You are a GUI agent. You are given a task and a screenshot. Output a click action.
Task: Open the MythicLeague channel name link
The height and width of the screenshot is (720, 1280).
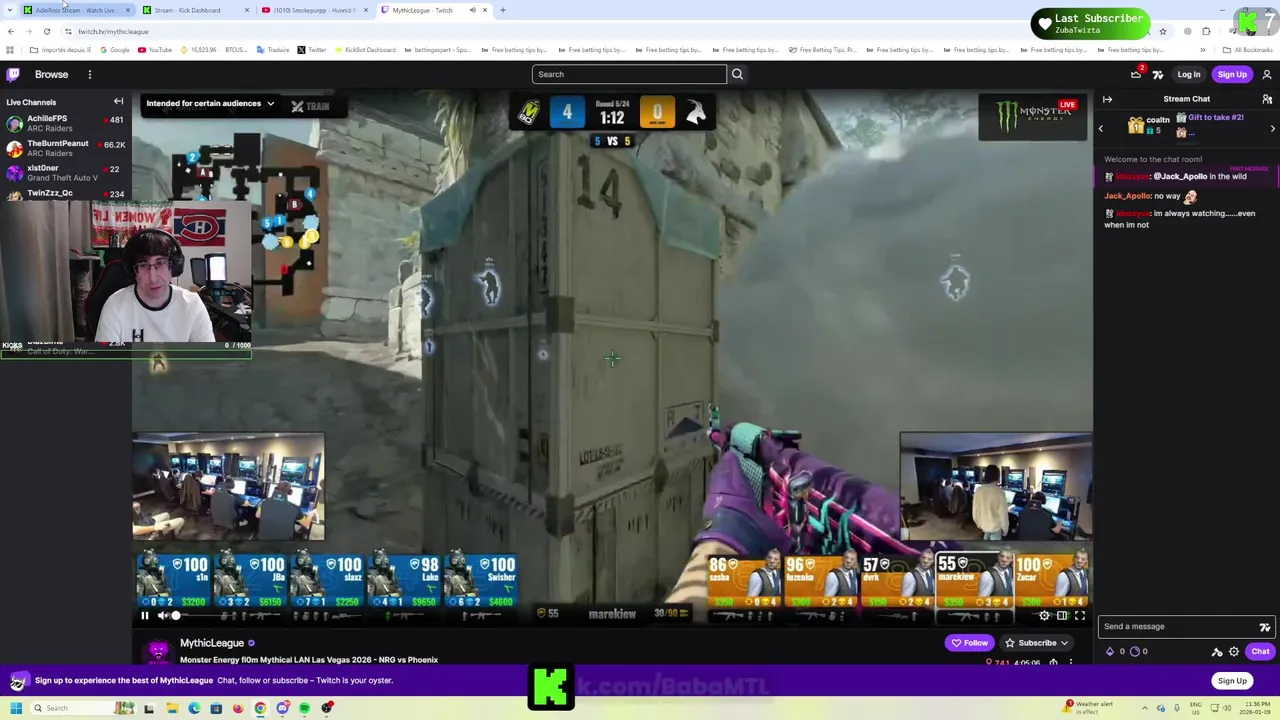(x=212, y=643)
